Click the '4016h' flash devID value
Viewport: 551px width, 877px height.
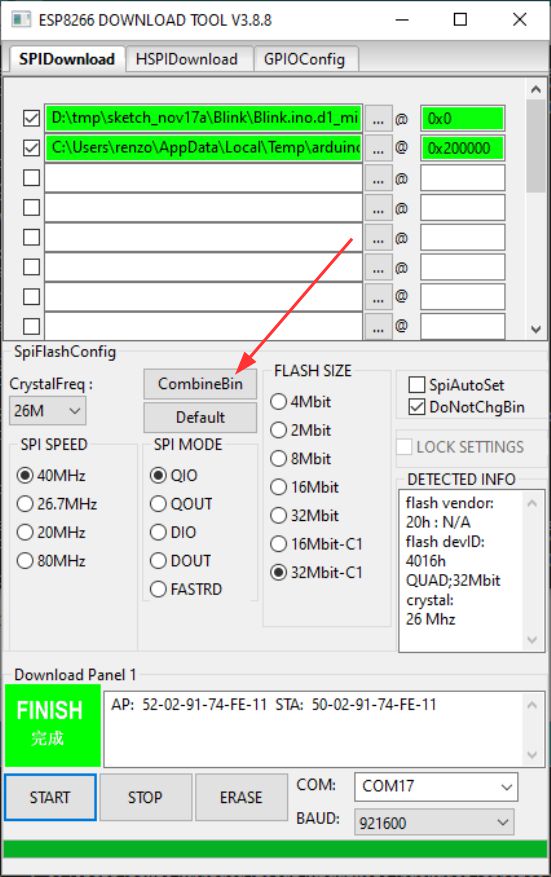click(x=426, y=560)
